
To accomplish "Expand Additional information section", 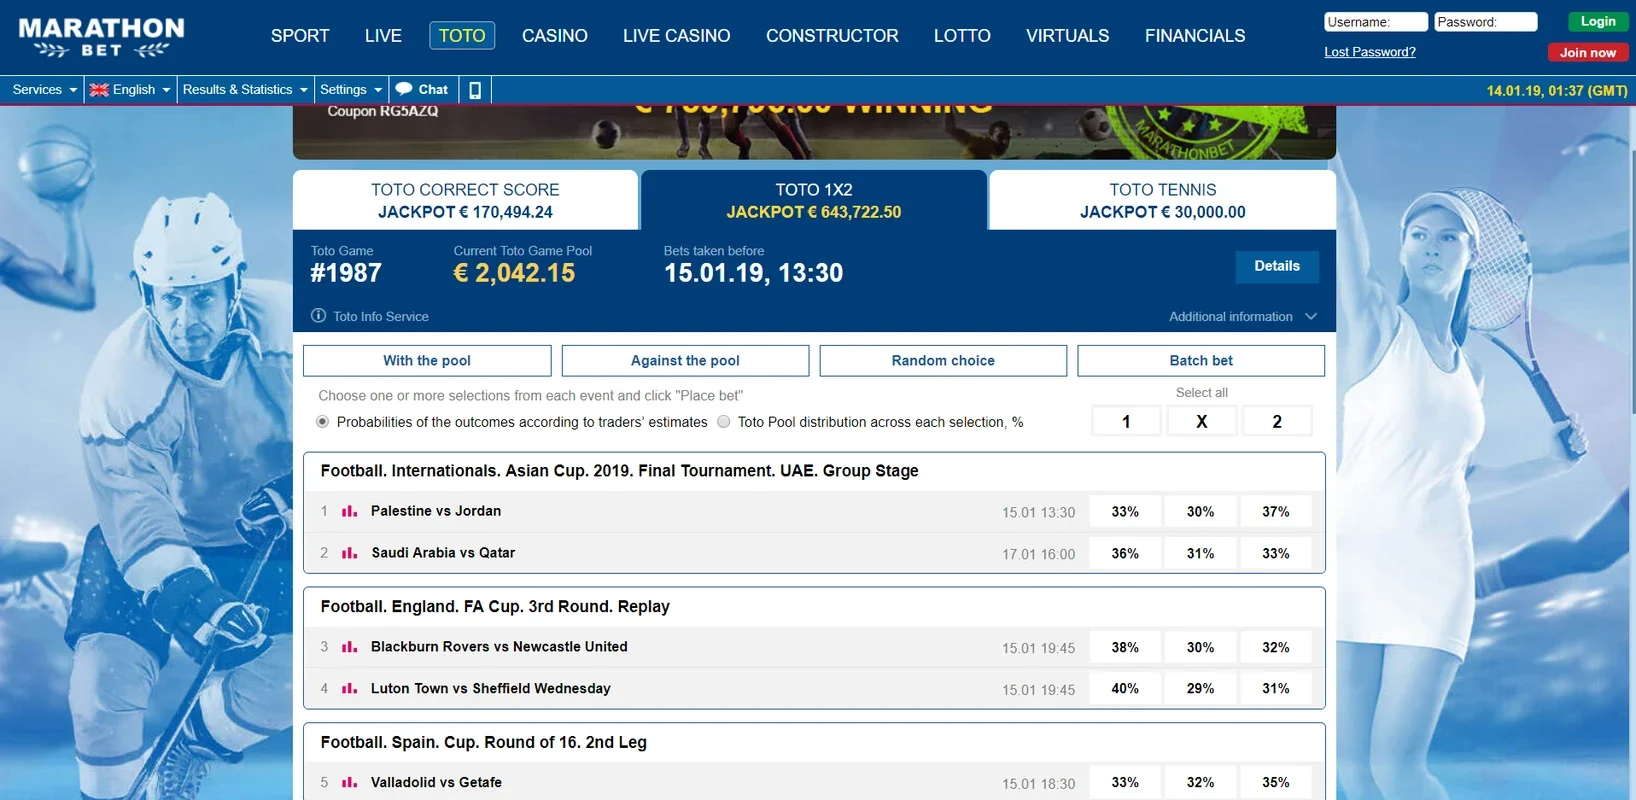I will (1243, 316).
